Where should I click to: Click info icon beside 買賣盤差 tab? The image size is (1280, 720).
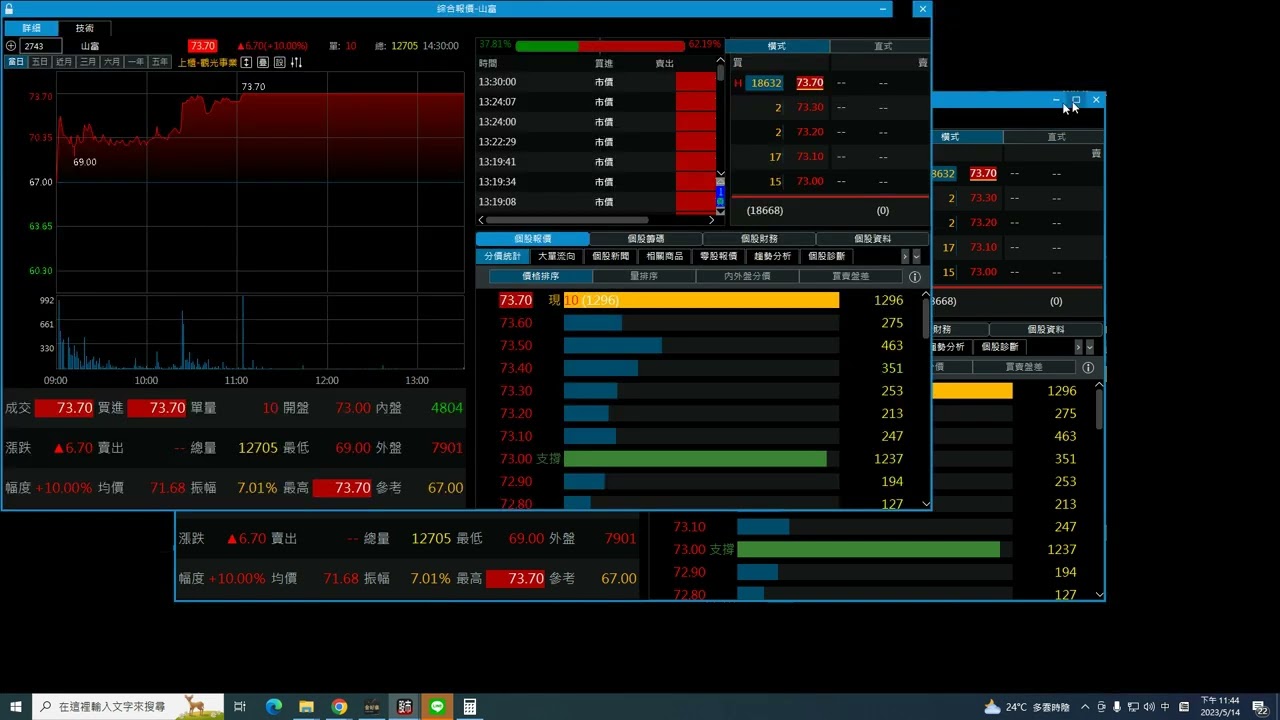(x=914, y=277)
